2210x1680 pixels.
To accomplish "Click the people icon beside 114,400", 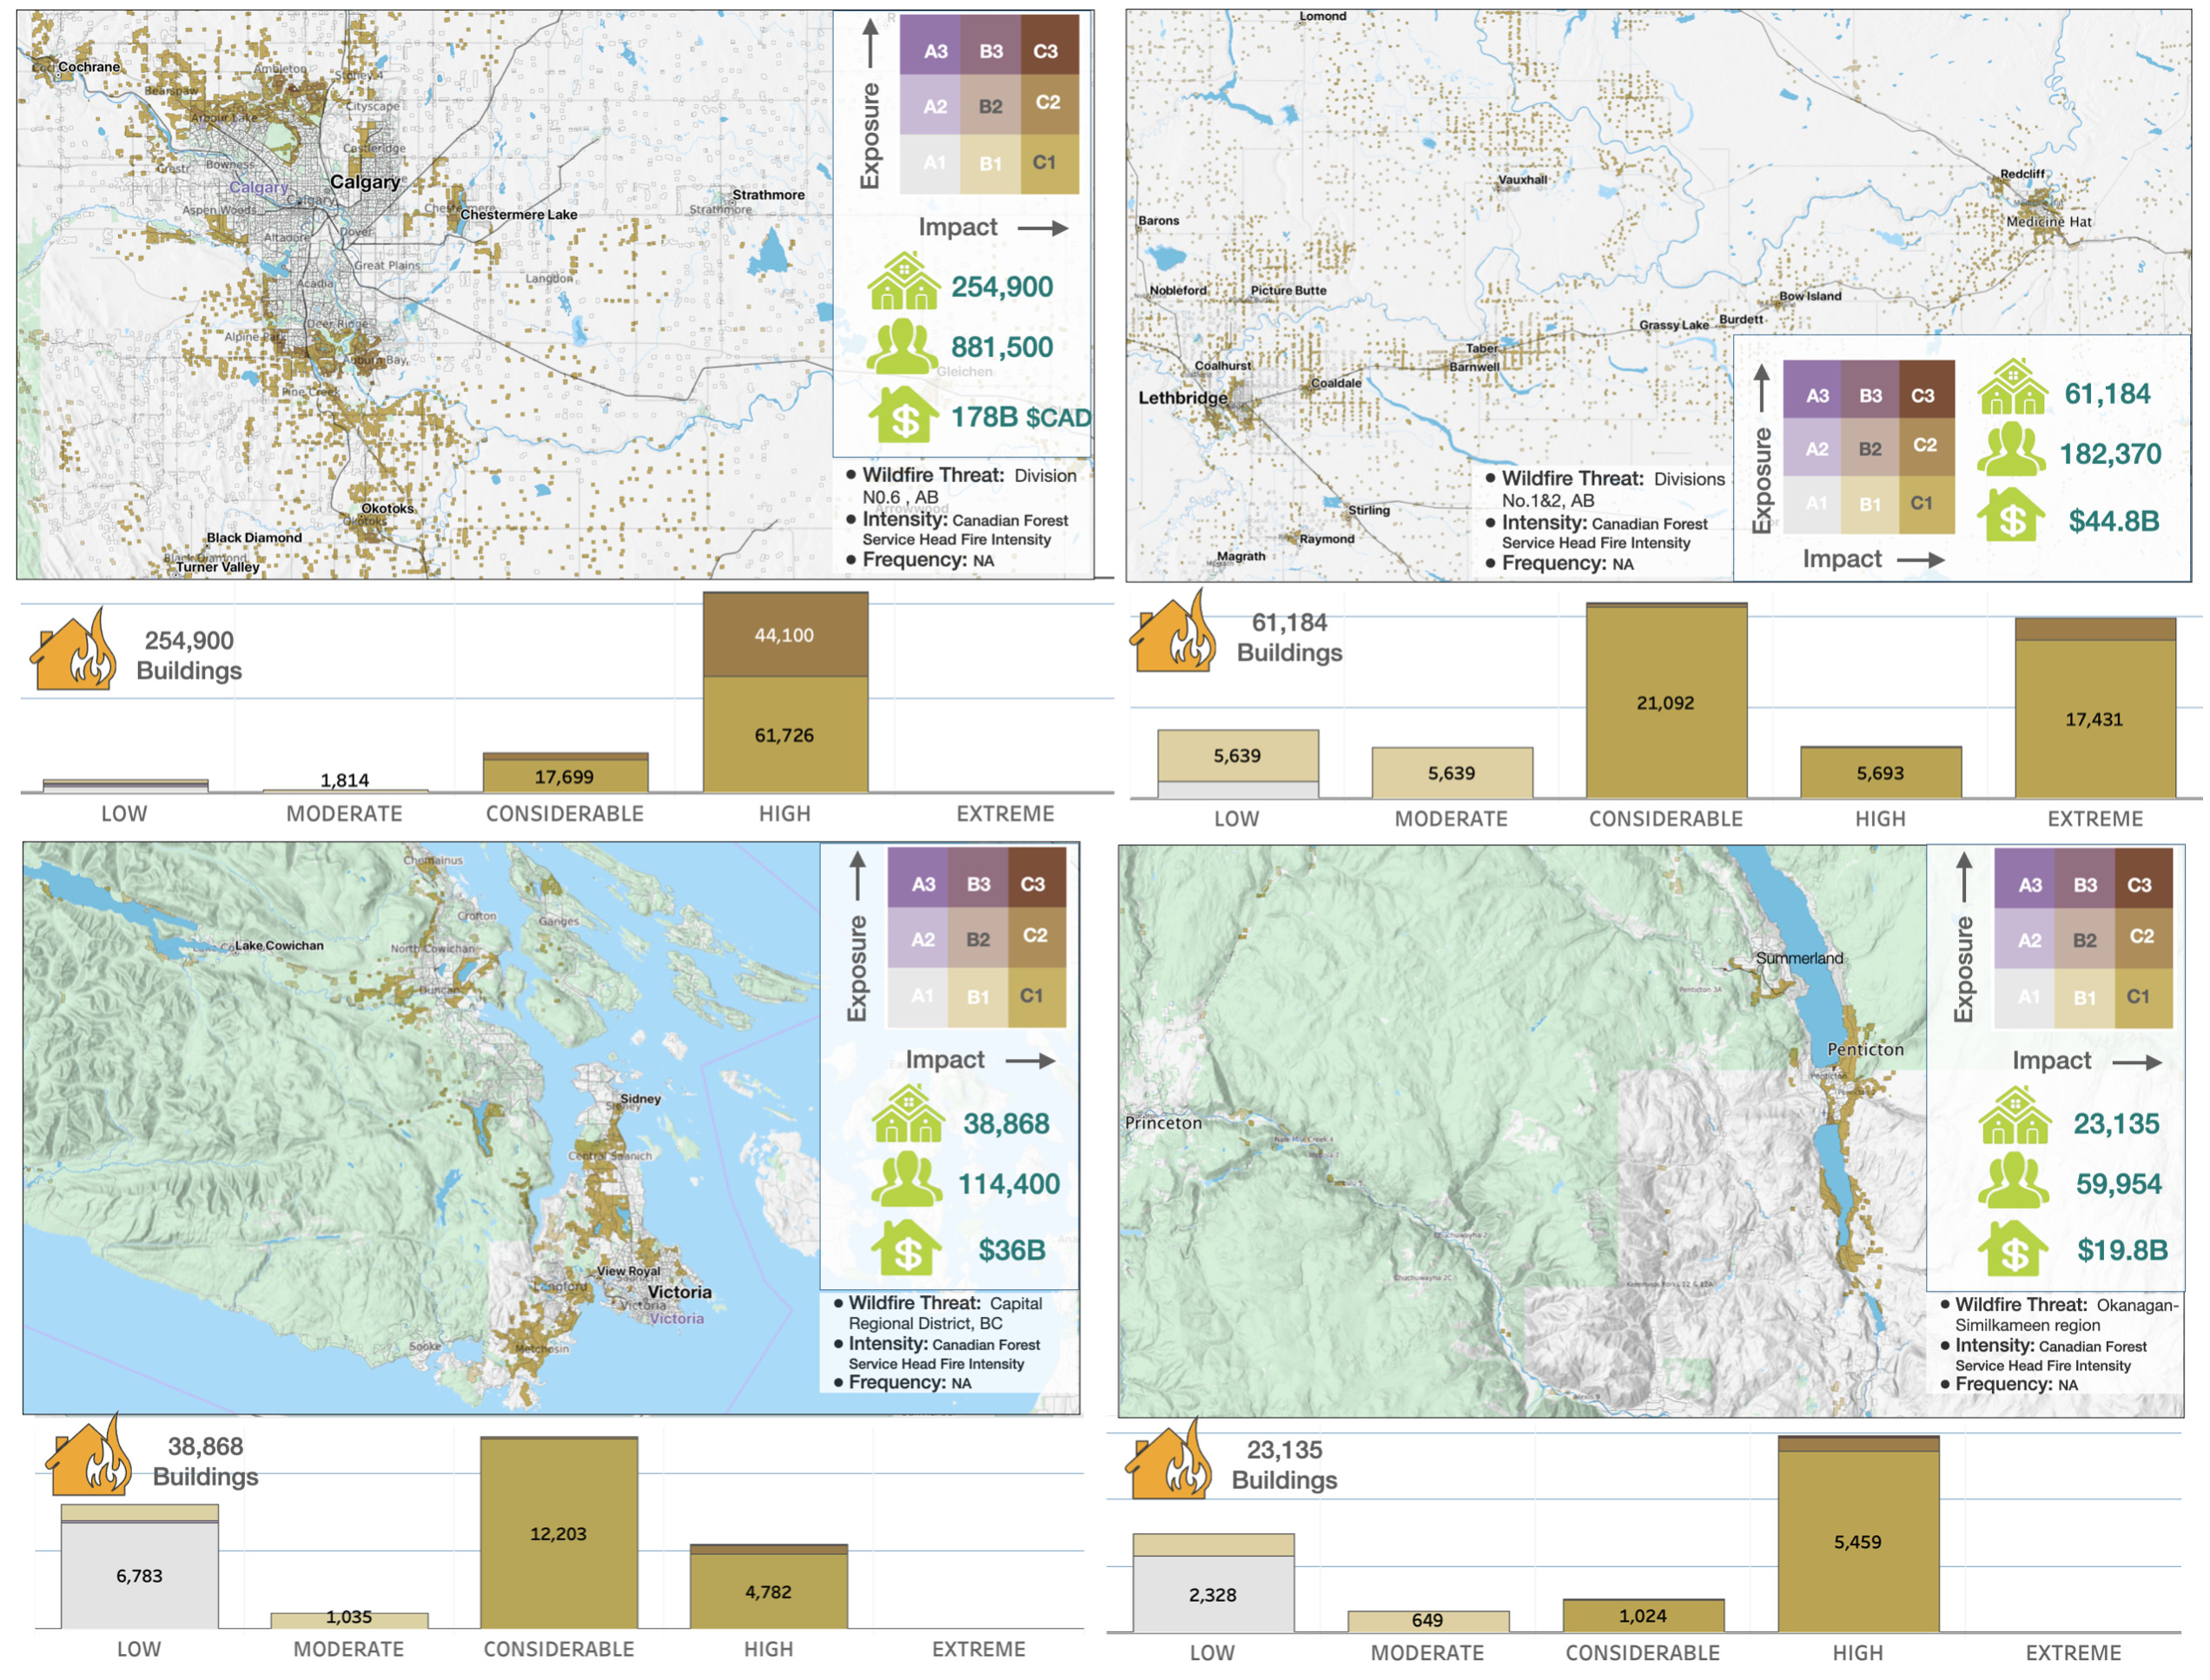I will click(906, 1181).
